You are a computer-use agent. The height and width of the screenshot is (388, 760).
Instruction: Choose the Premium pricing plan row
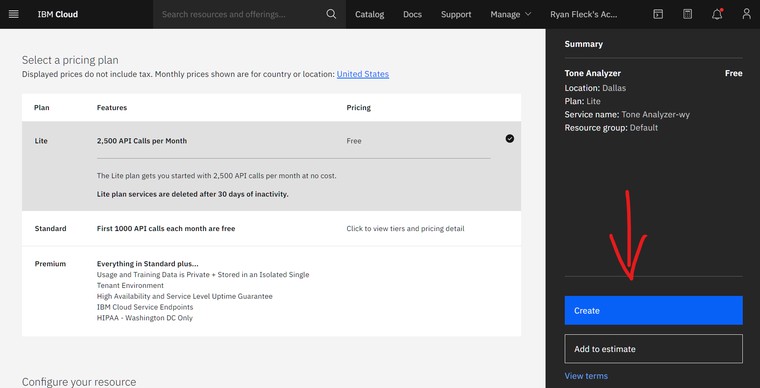(x=271, y=291)
